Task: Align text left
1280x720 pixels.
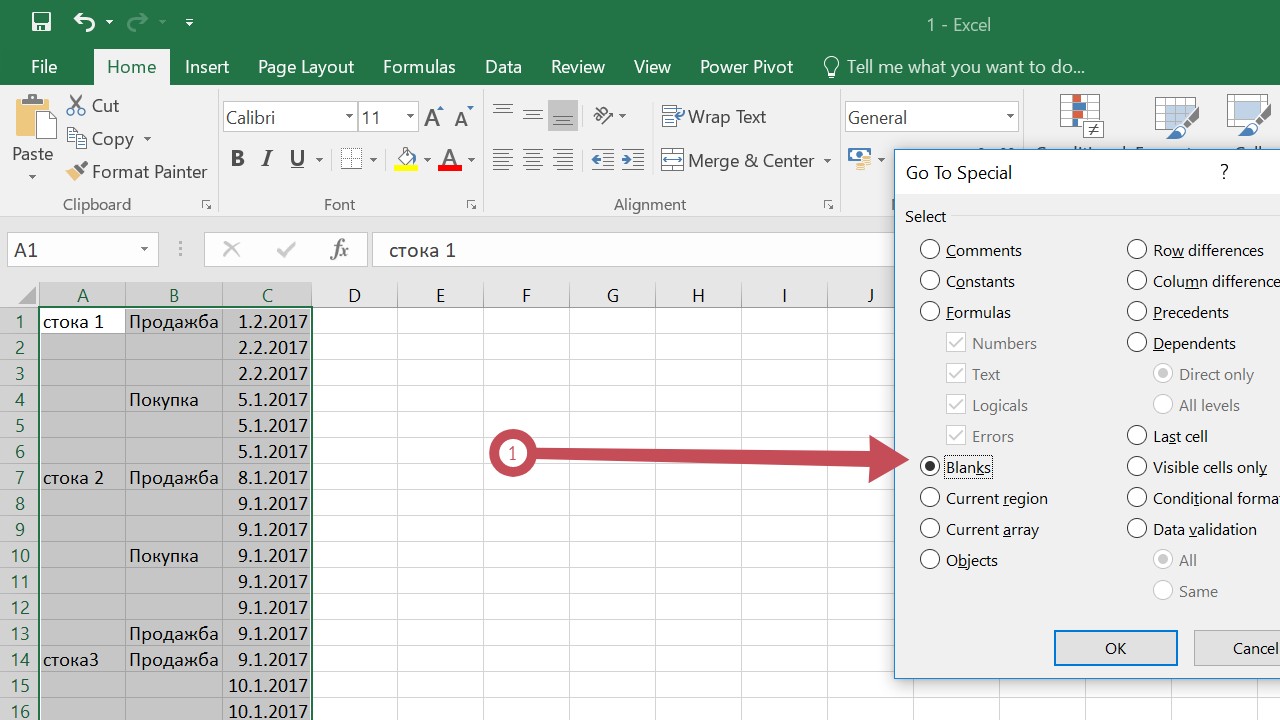Action: tap(503, 159)
